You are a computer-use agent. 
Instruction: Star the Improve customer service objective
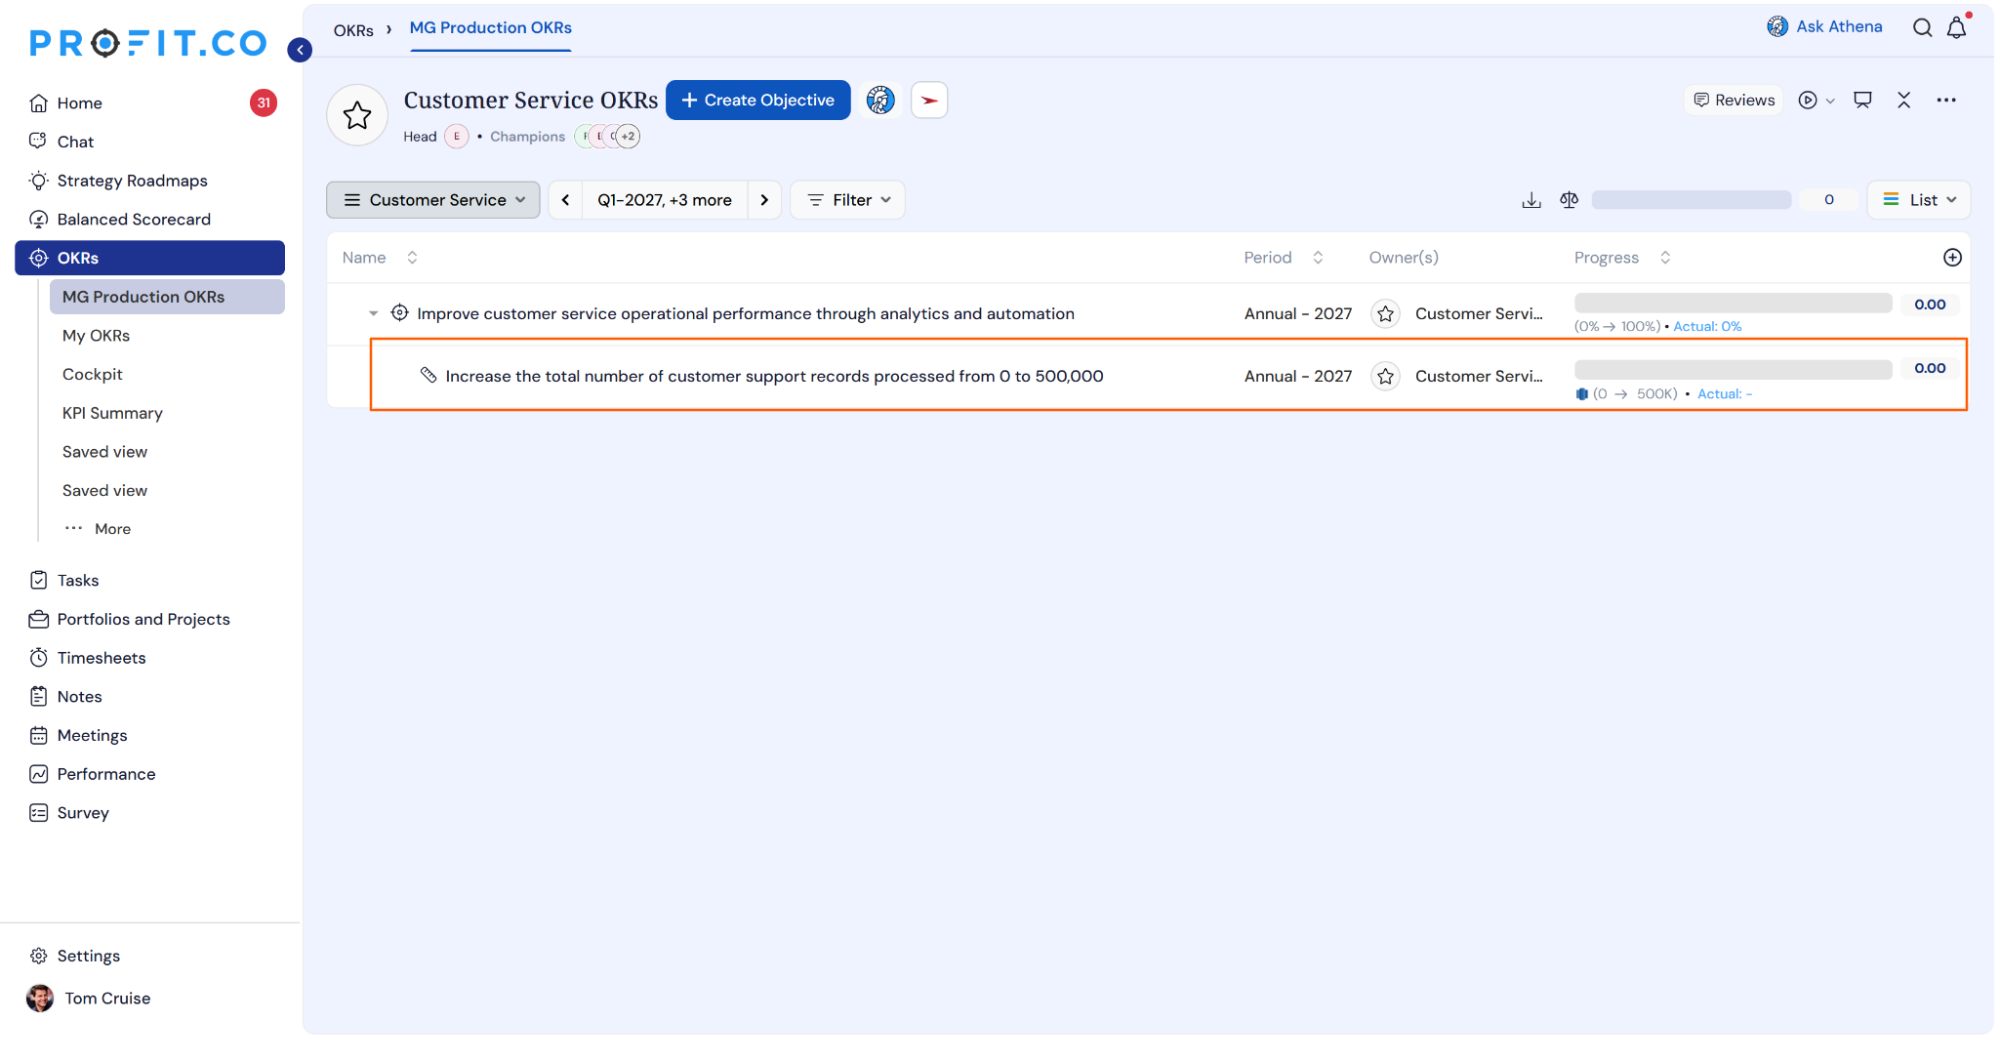point(1385,314)
